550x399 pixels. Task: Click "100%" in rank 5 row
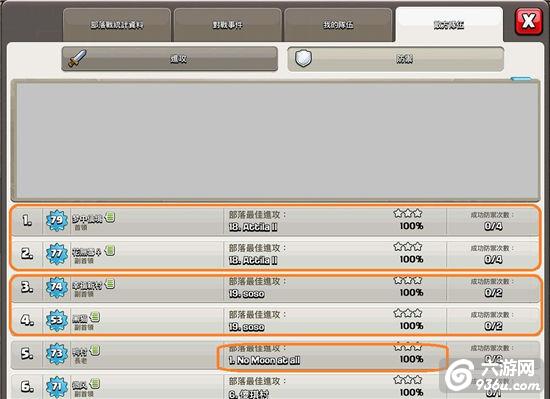(x=412, y=359)
